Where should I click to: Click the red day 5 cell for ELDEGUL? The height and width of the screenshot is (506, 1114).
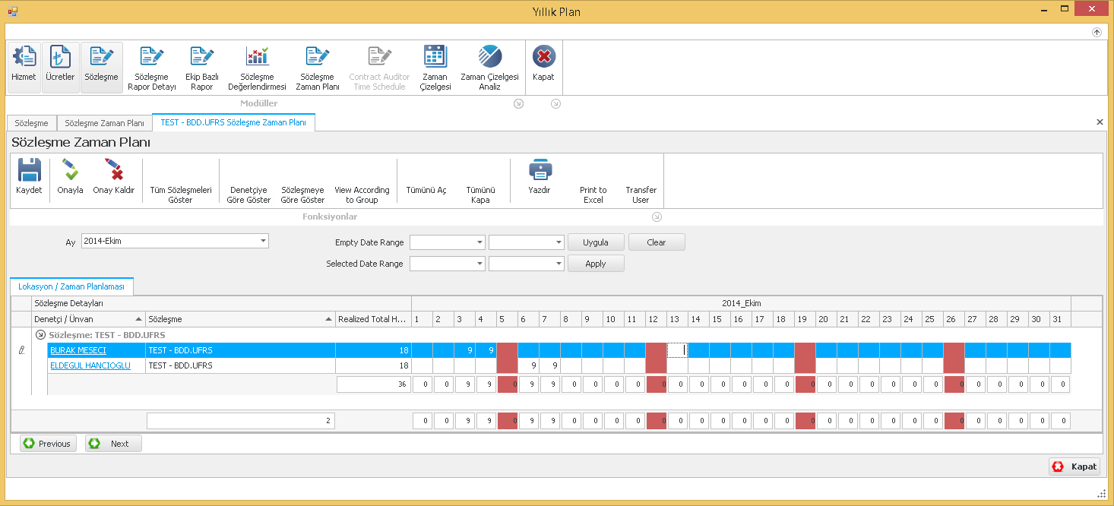click(x=507, y=366)
